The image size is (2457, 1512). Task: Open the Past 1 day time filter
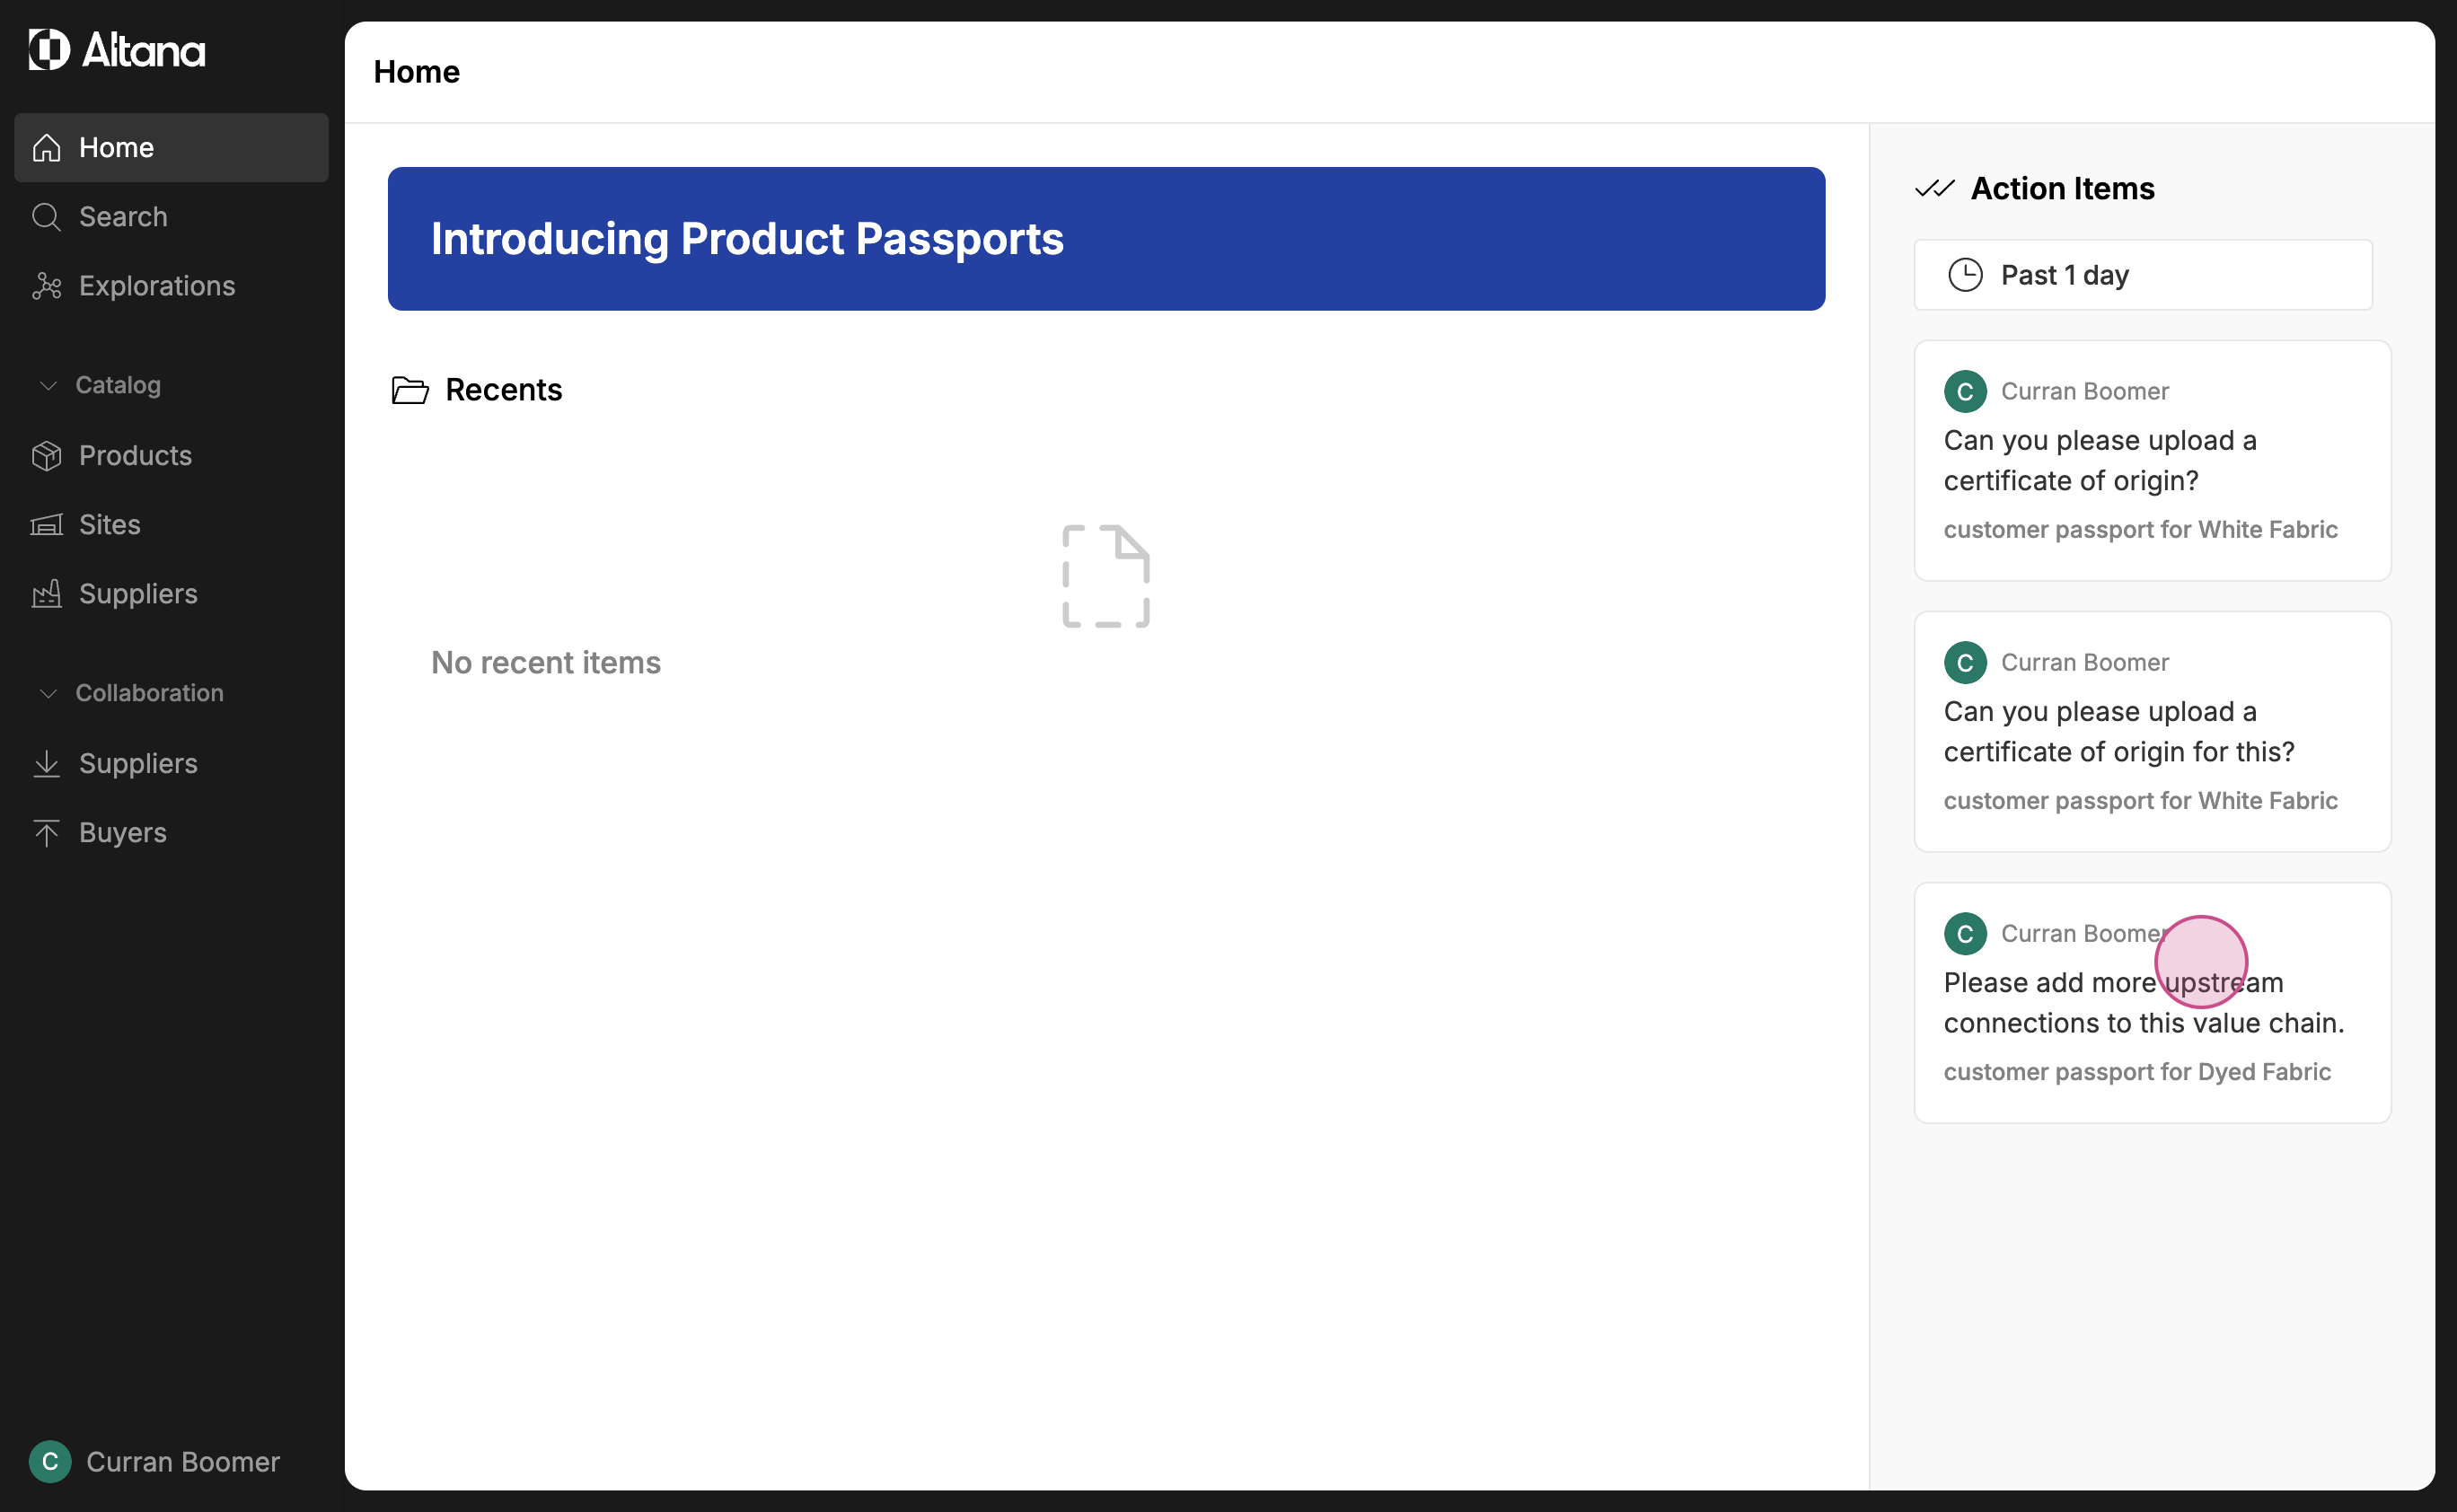(2142, 275)
